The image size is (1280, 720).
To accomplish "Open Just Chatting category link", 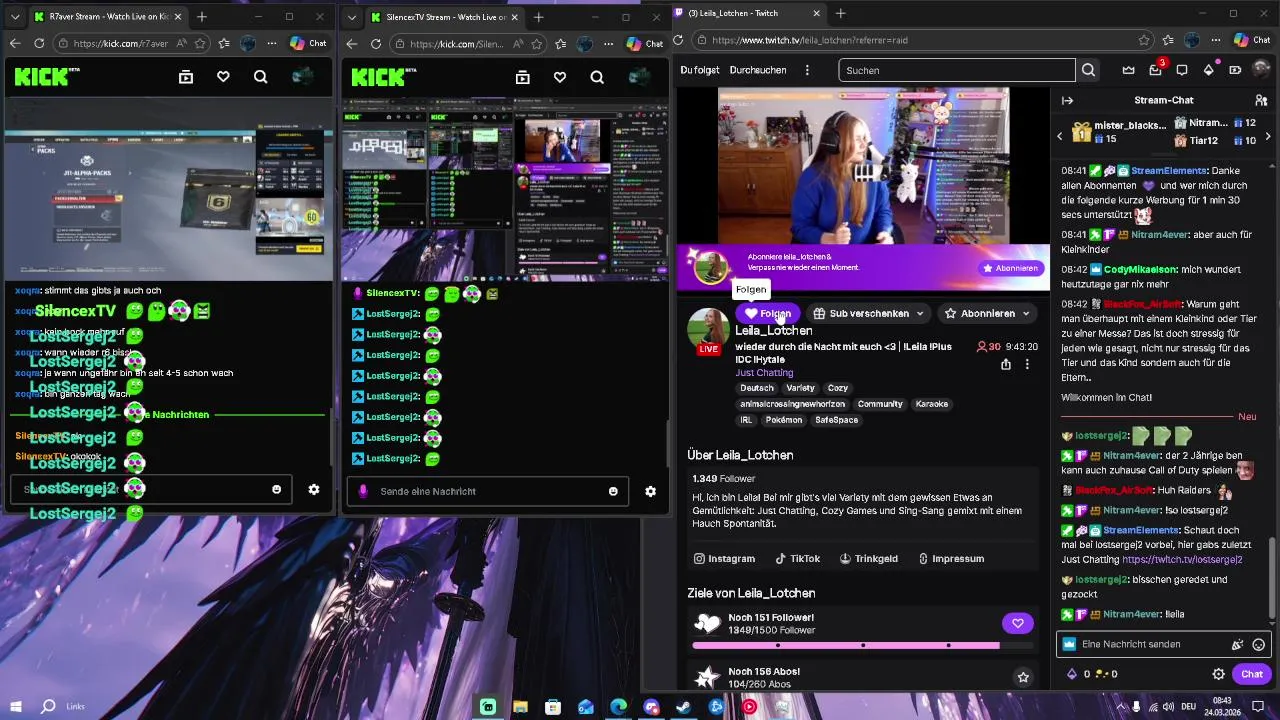I will pos(764,373).
